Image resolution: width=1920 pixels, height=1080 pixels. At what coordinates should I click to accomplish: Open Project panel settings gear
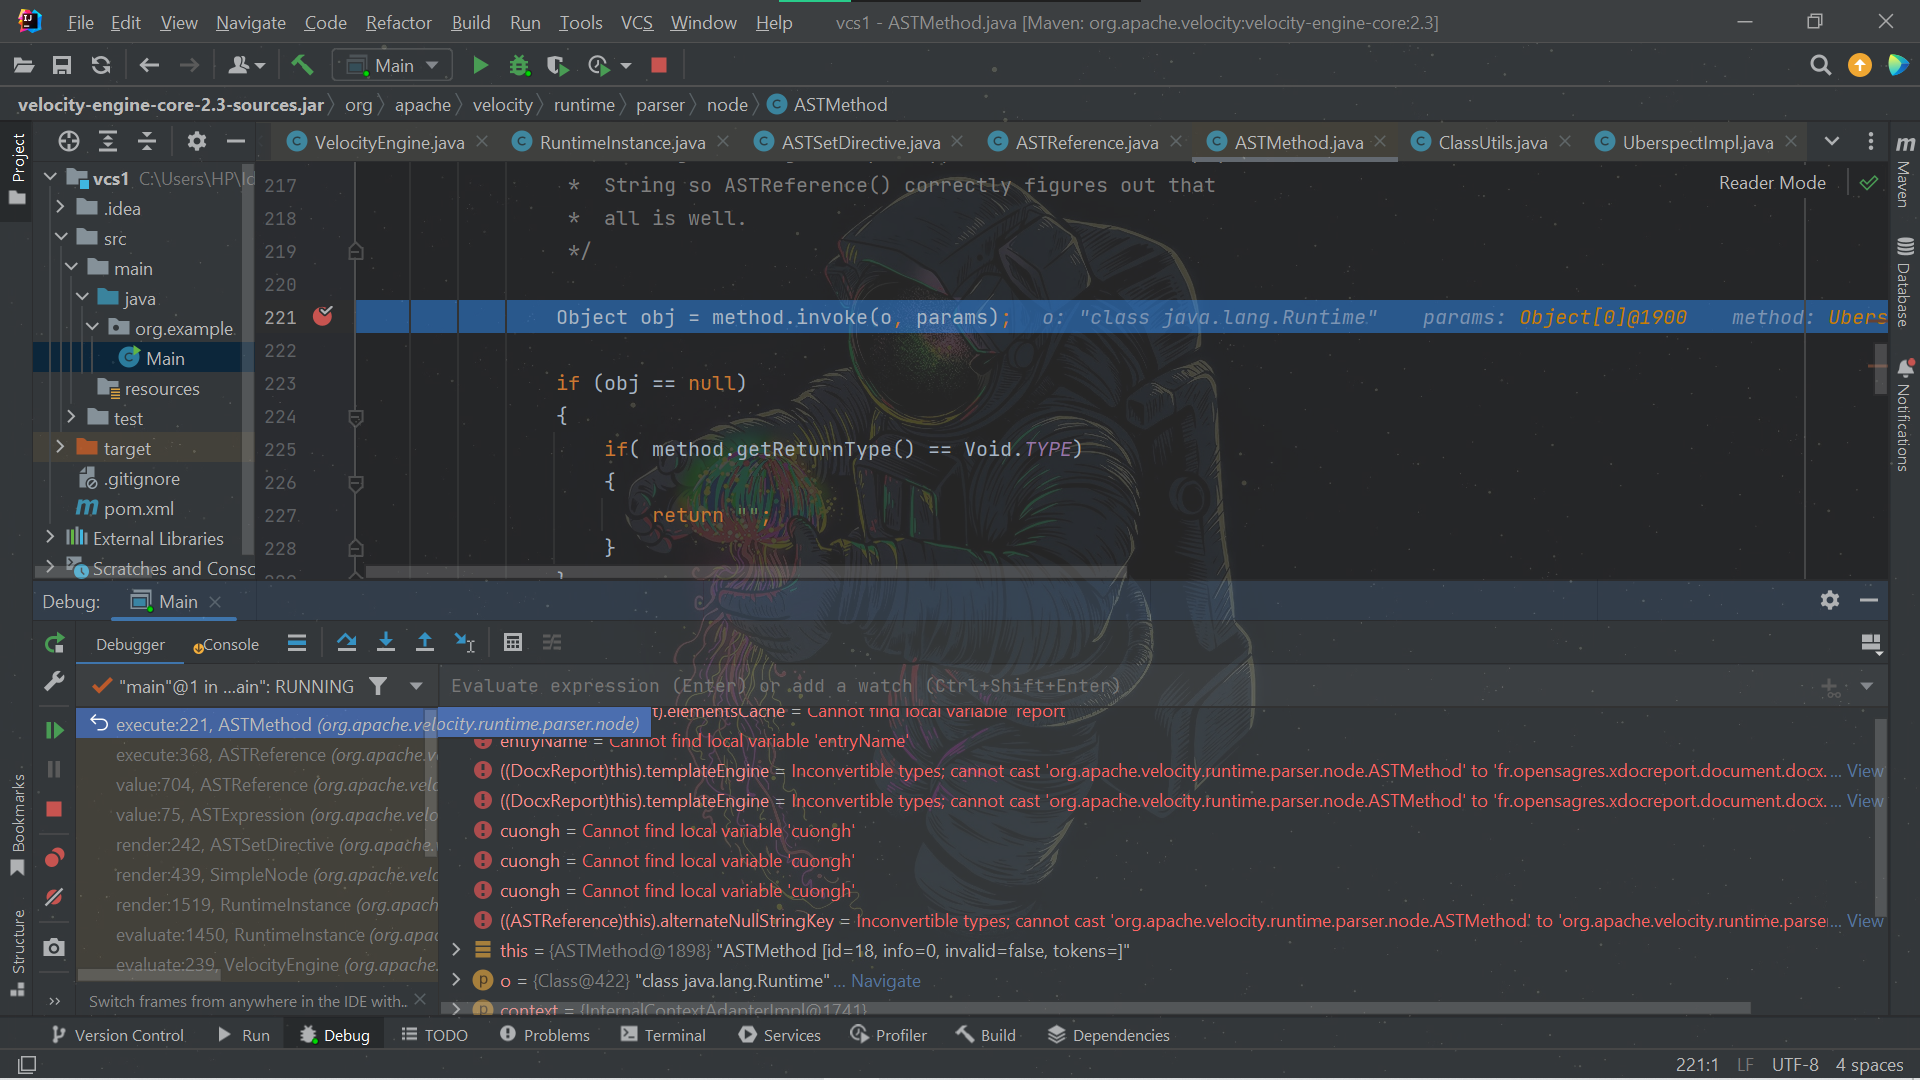point(197,142)
